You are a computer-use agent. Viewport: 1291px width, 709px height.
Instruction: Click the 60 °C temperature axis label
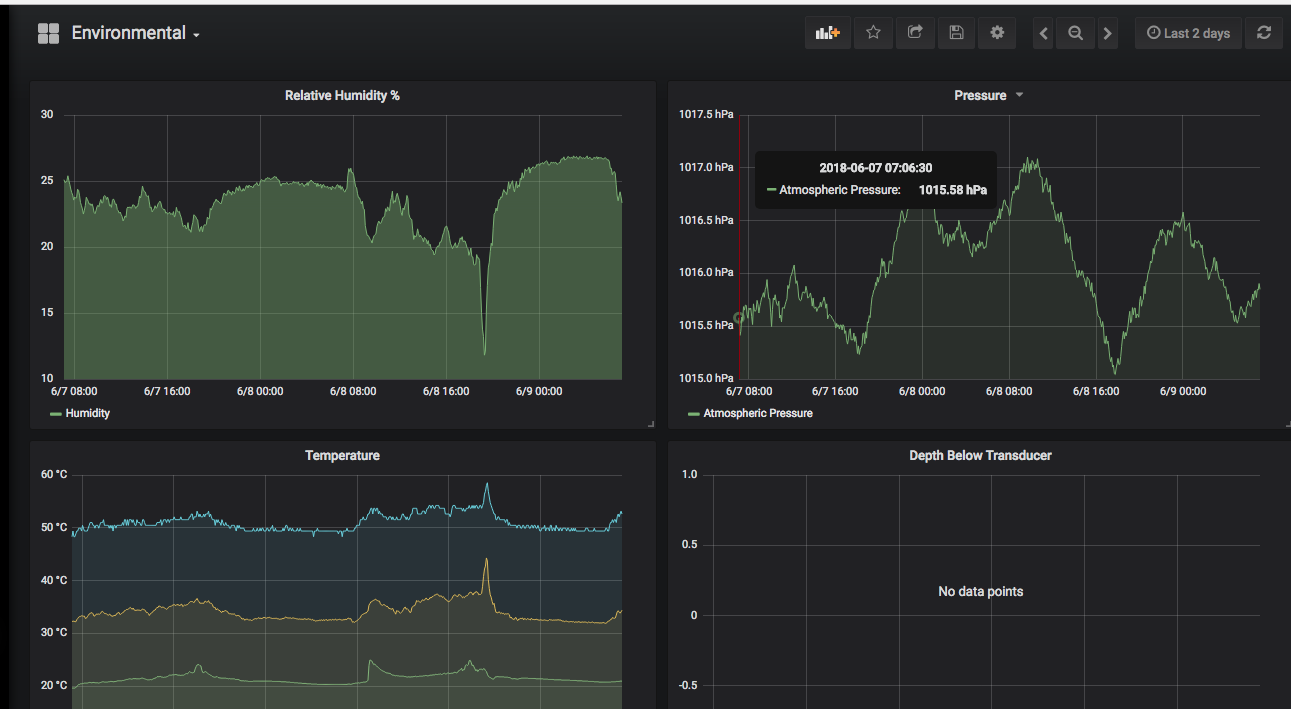click(54, 474)
